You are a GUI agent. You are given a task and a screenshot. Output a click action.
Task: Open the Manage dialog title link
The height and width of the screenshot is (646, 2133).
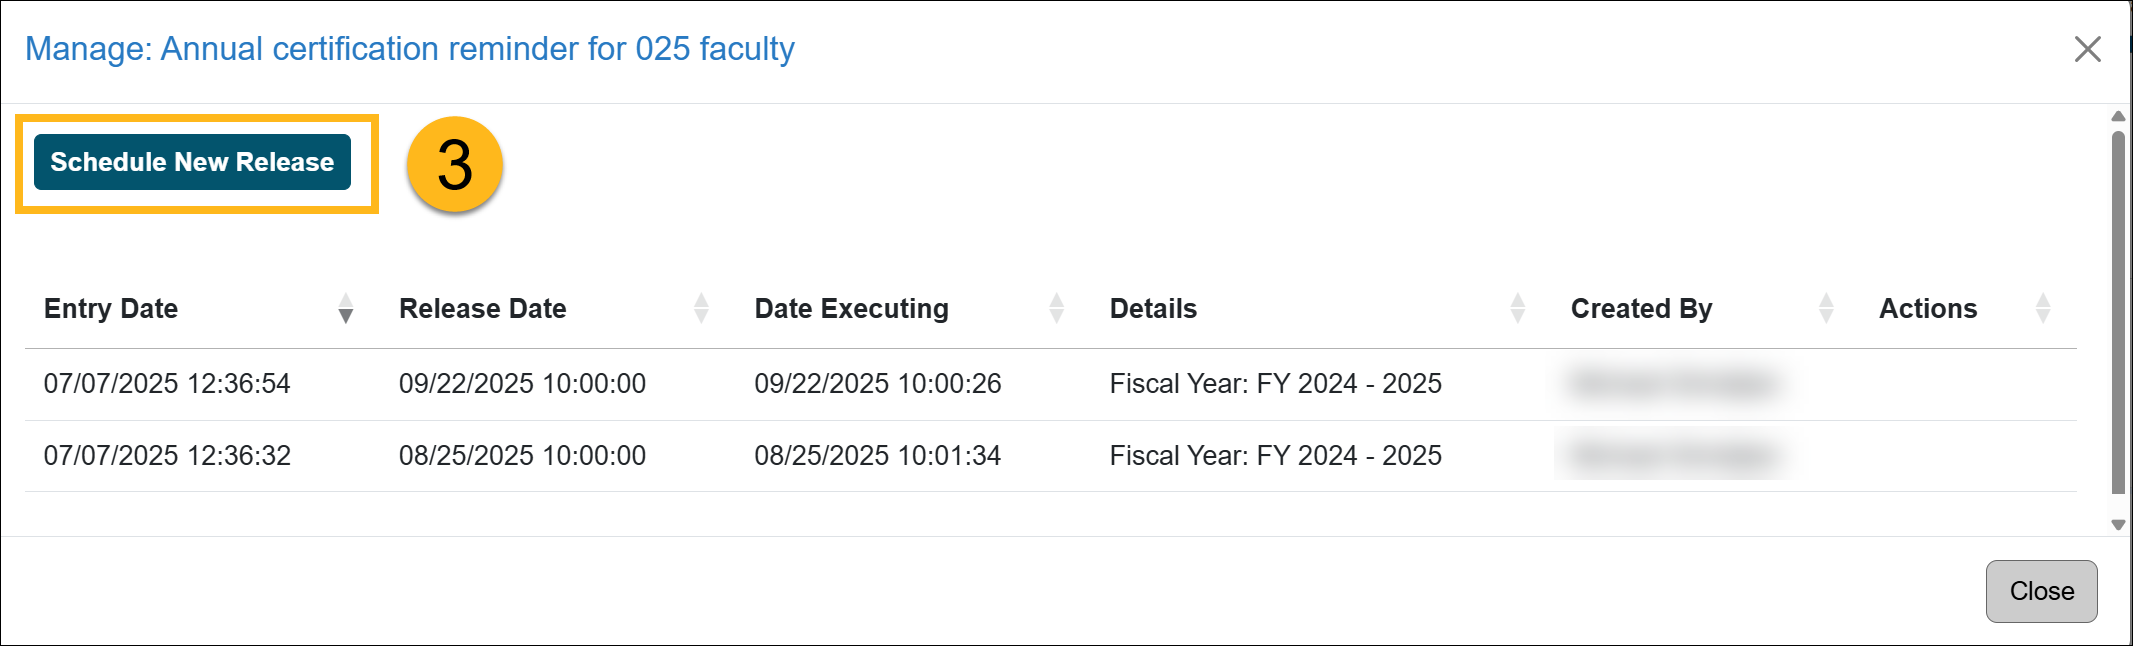tap(410, 47)
